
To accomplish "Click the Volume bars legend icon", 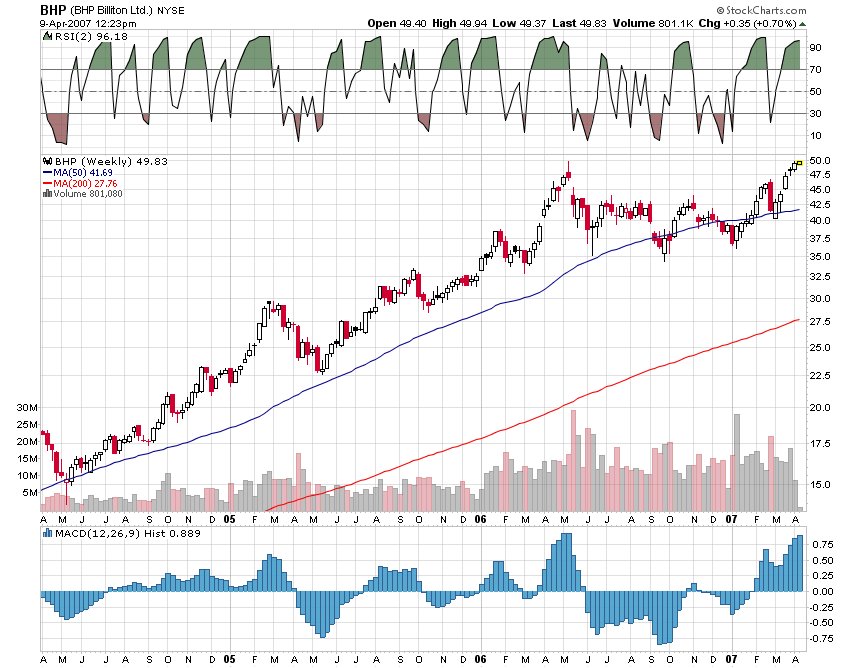I will tap(48, 194).
